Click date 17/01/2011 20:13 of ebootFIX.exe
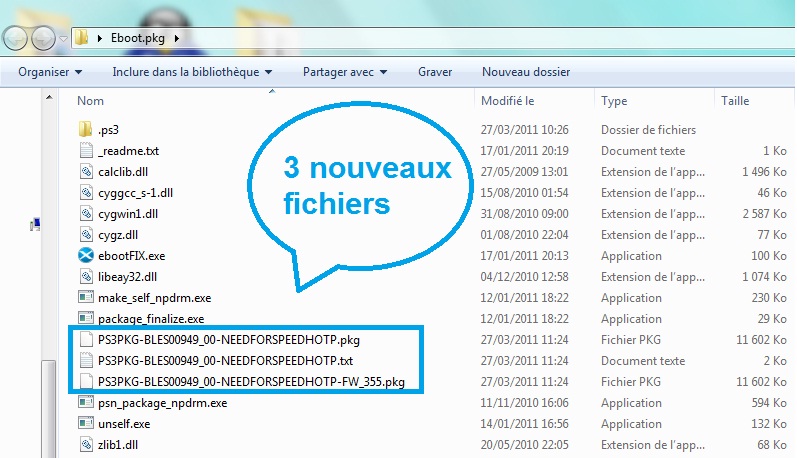This screenshot has height=458, width=797. coord(524,256)
